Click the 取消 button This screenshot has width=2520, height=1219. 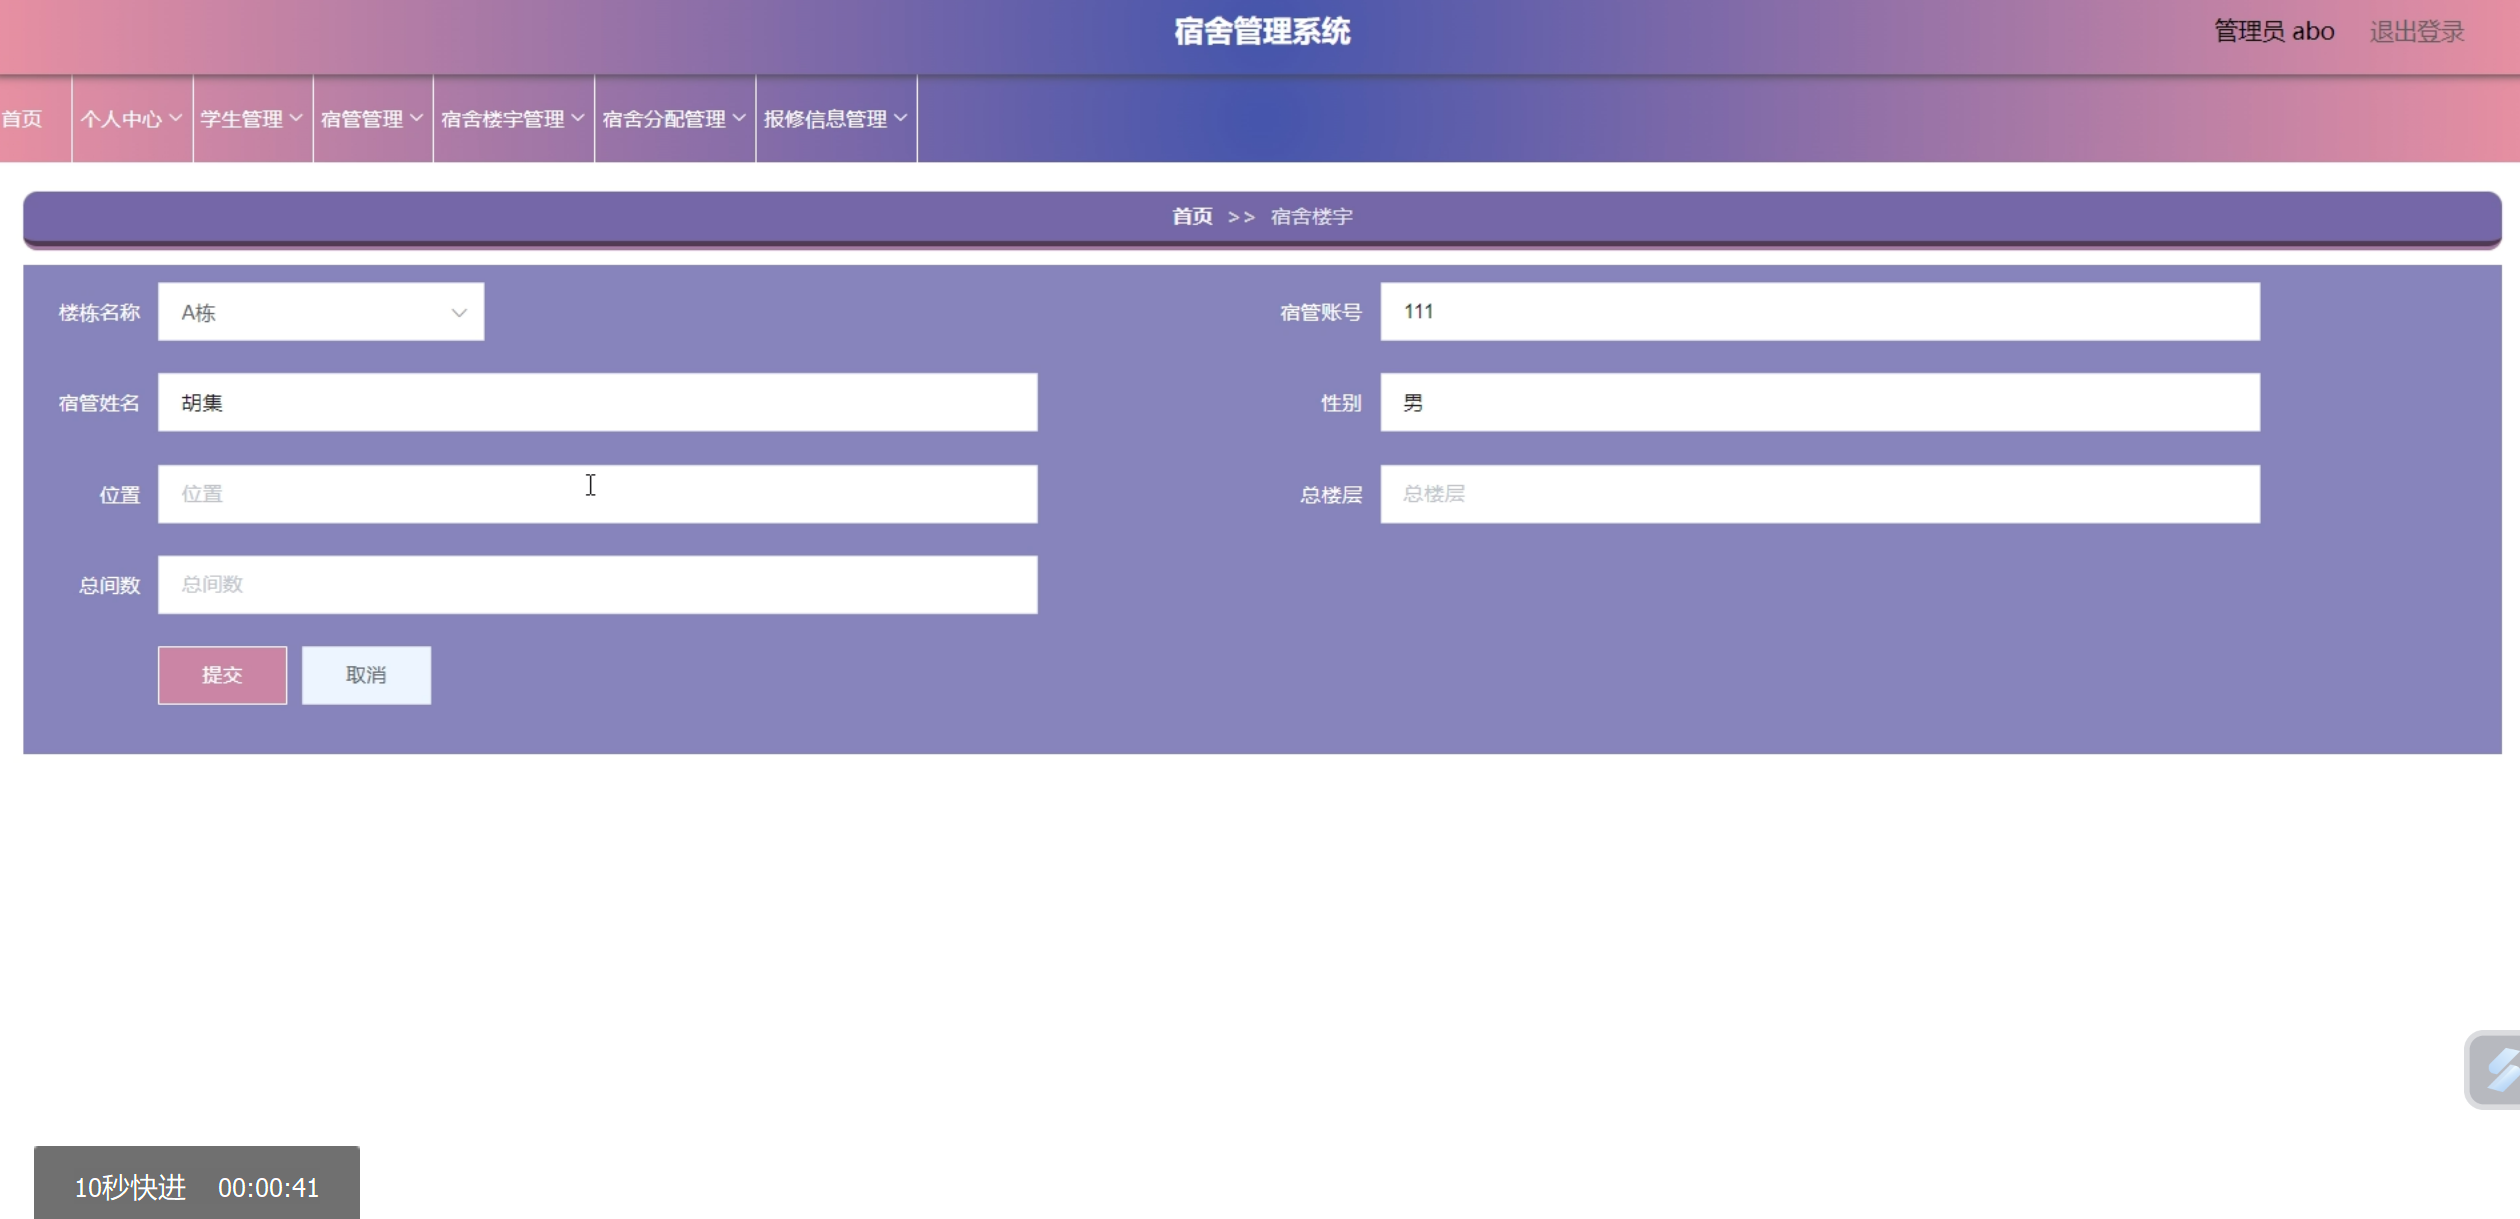tap(366, 675)
